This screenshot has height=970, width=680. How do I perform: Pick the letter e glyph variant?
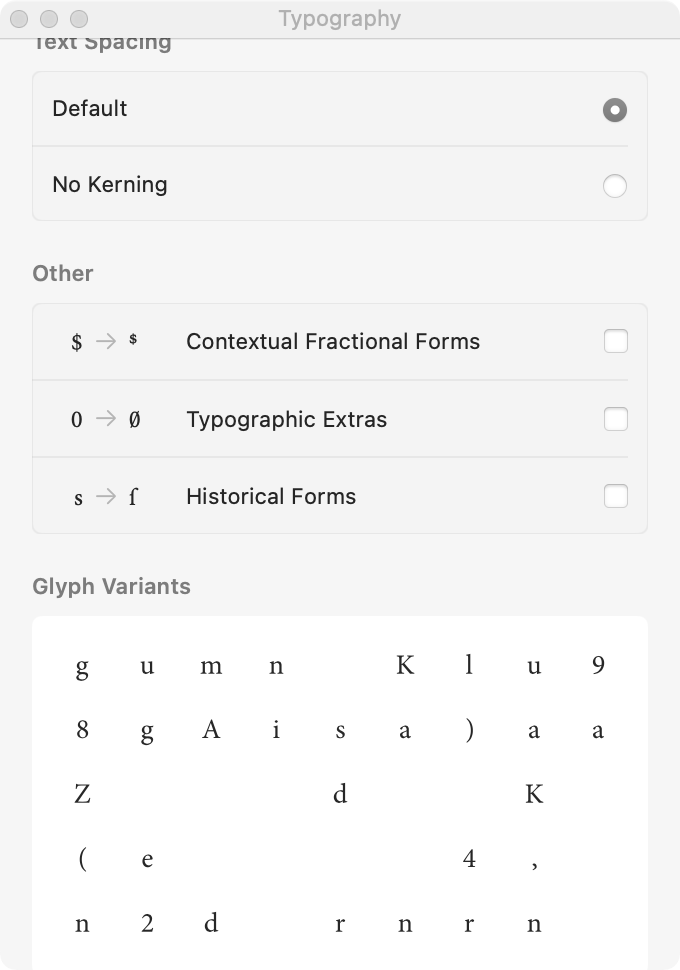(x=147, y=859)
